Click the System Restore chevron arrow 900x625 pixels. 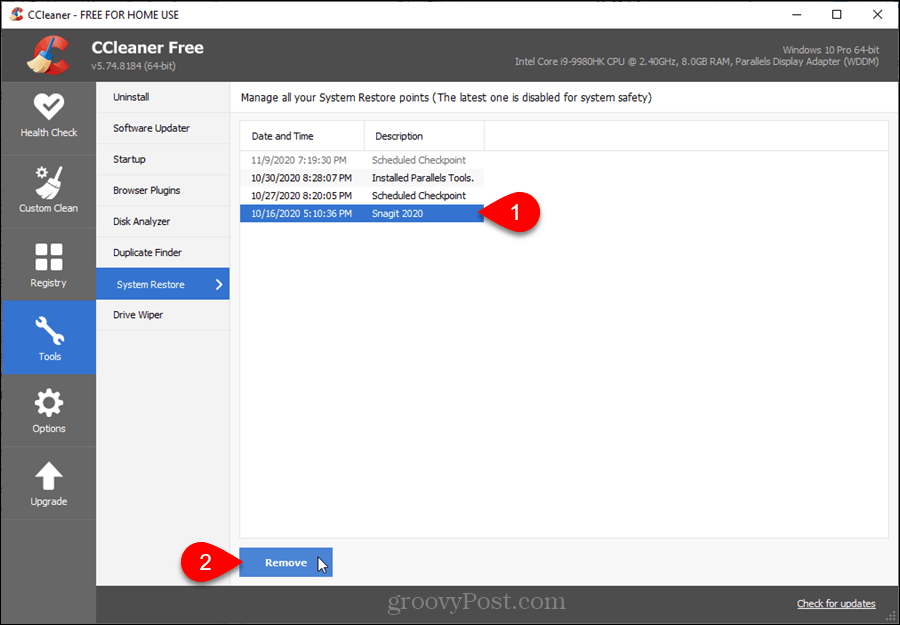219,284
